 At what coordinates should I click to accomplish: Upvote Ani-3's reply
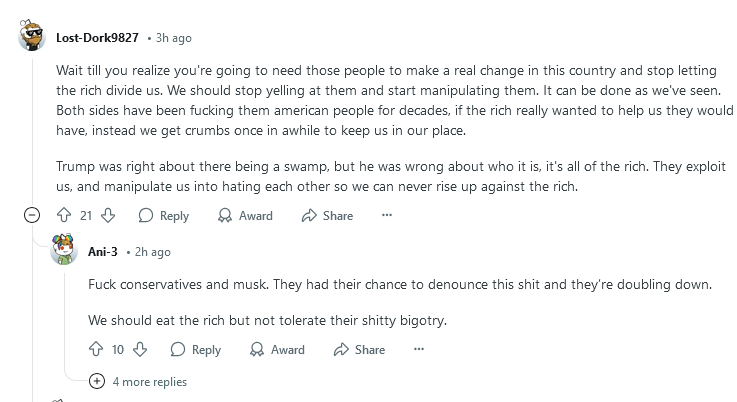coord(96,349)
